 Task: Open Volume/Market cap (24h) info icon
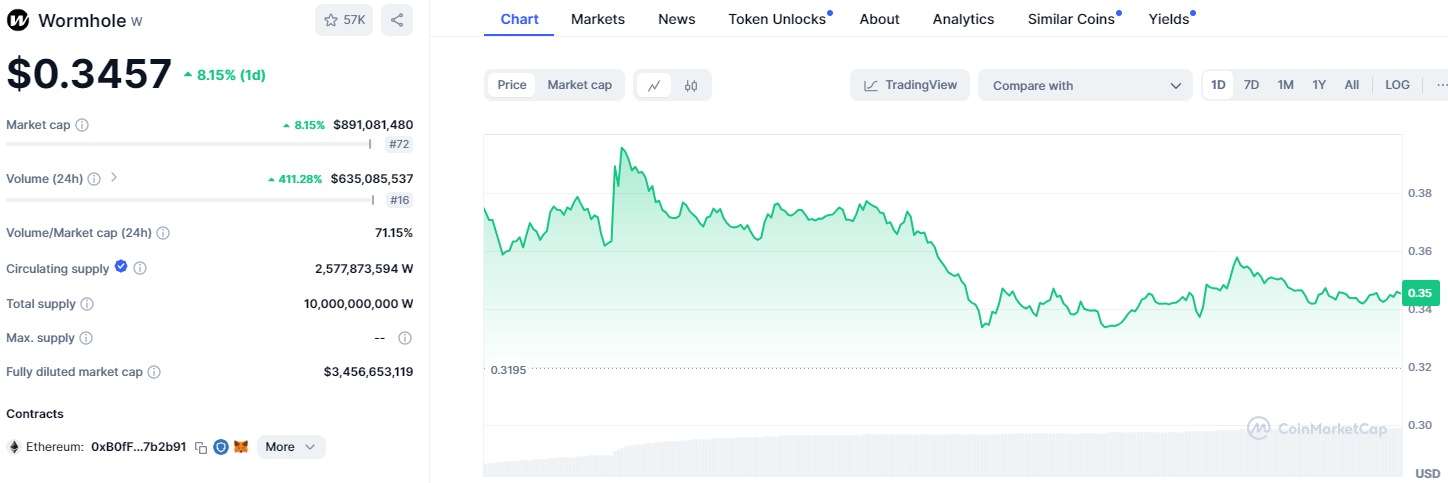(163, 233)
